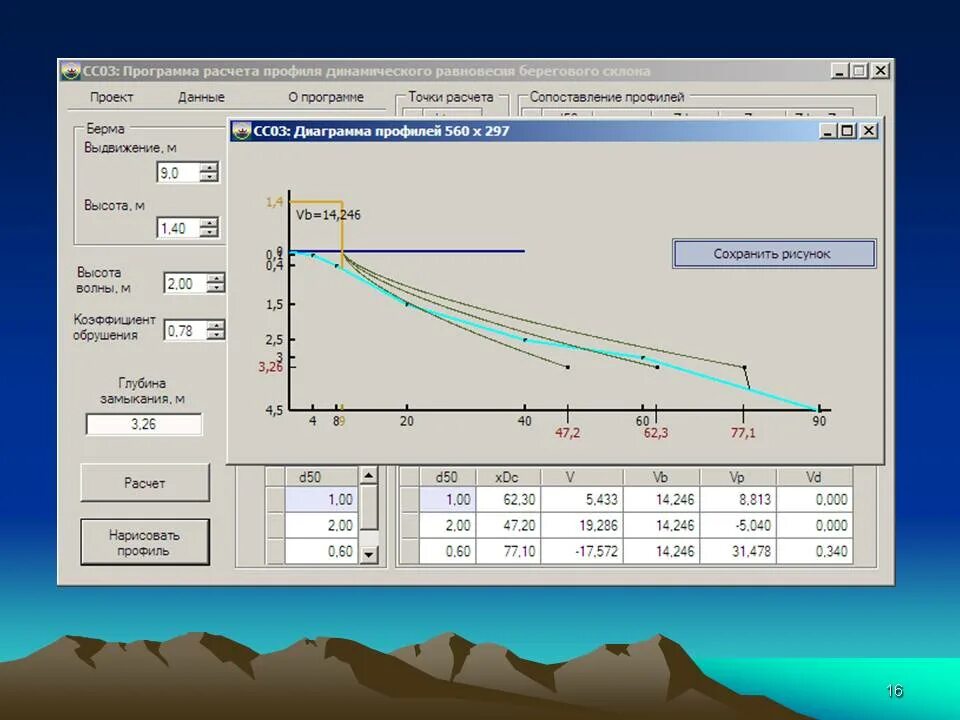Select d50 value 1,00 in left list

click(x=321, y=500)
